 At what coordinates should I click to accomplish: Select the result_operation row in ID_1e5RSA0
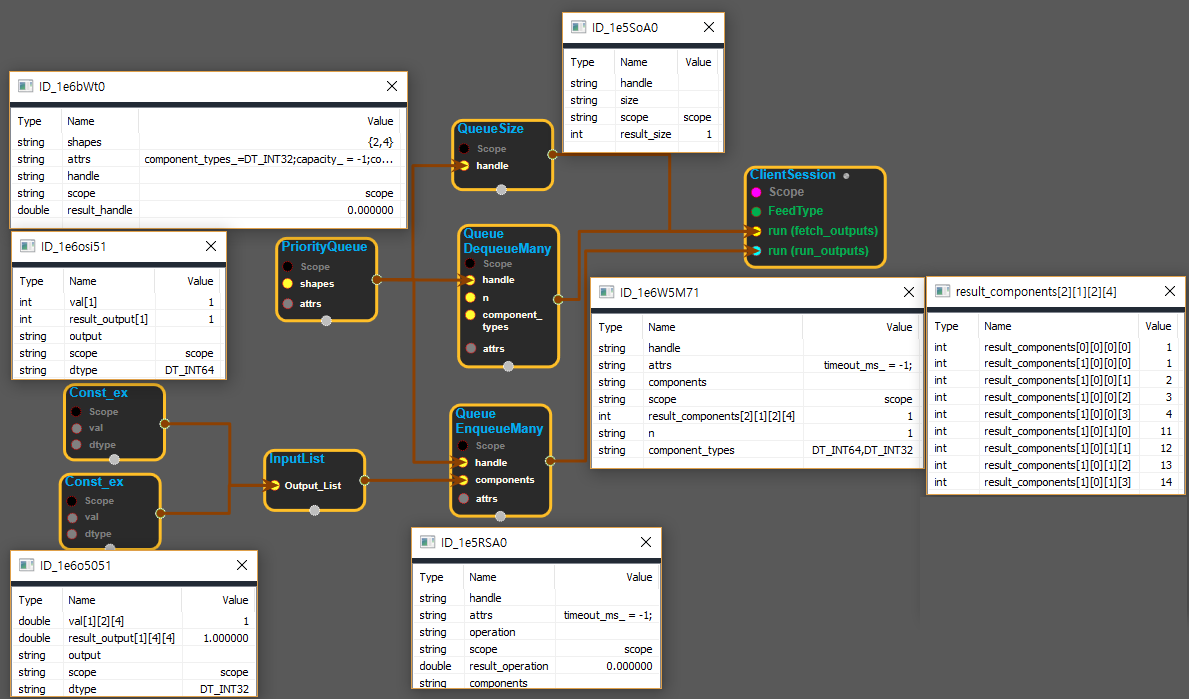[535, 666]
